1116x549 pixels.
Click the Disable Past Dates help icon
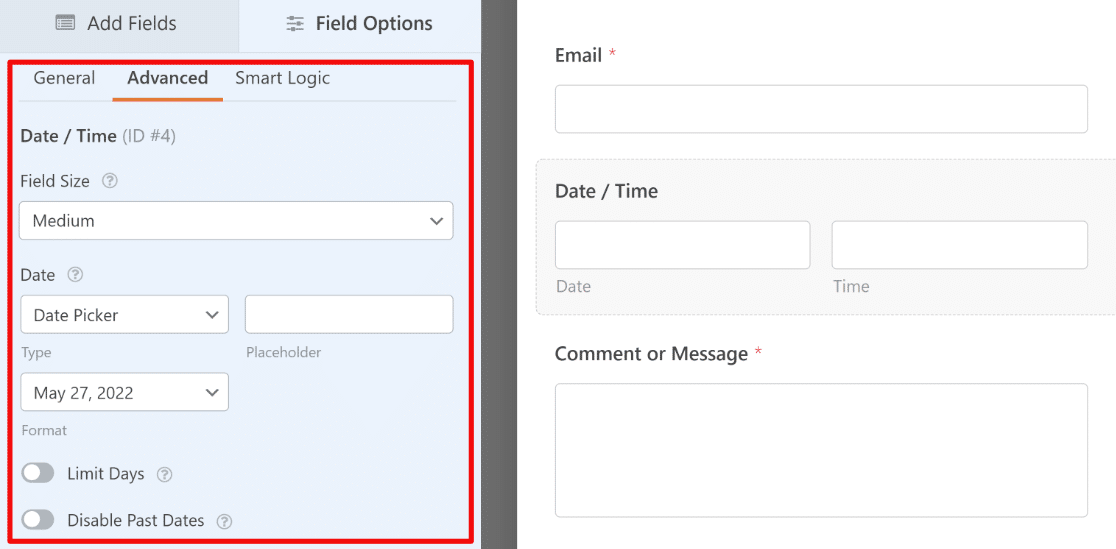point(224,521)
